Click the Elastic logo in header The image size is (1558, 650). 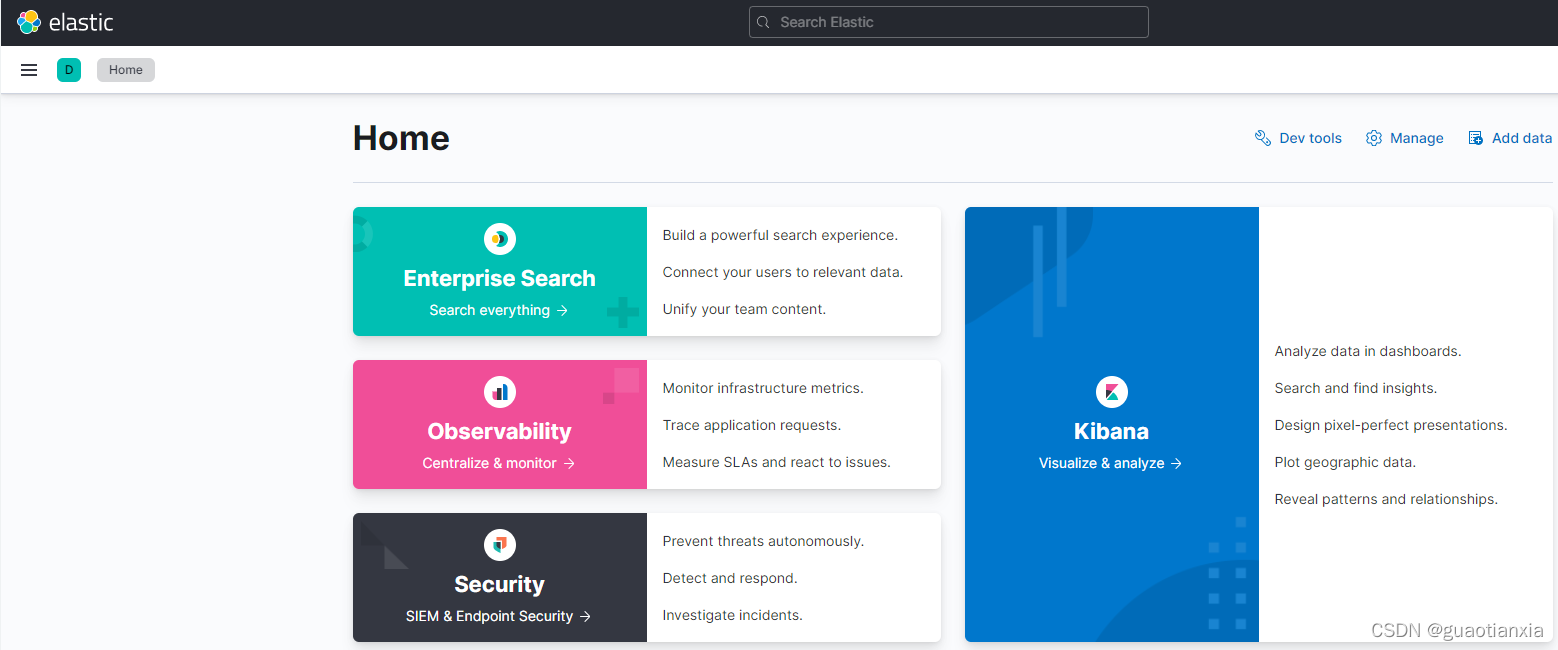[x=29, y=22]
